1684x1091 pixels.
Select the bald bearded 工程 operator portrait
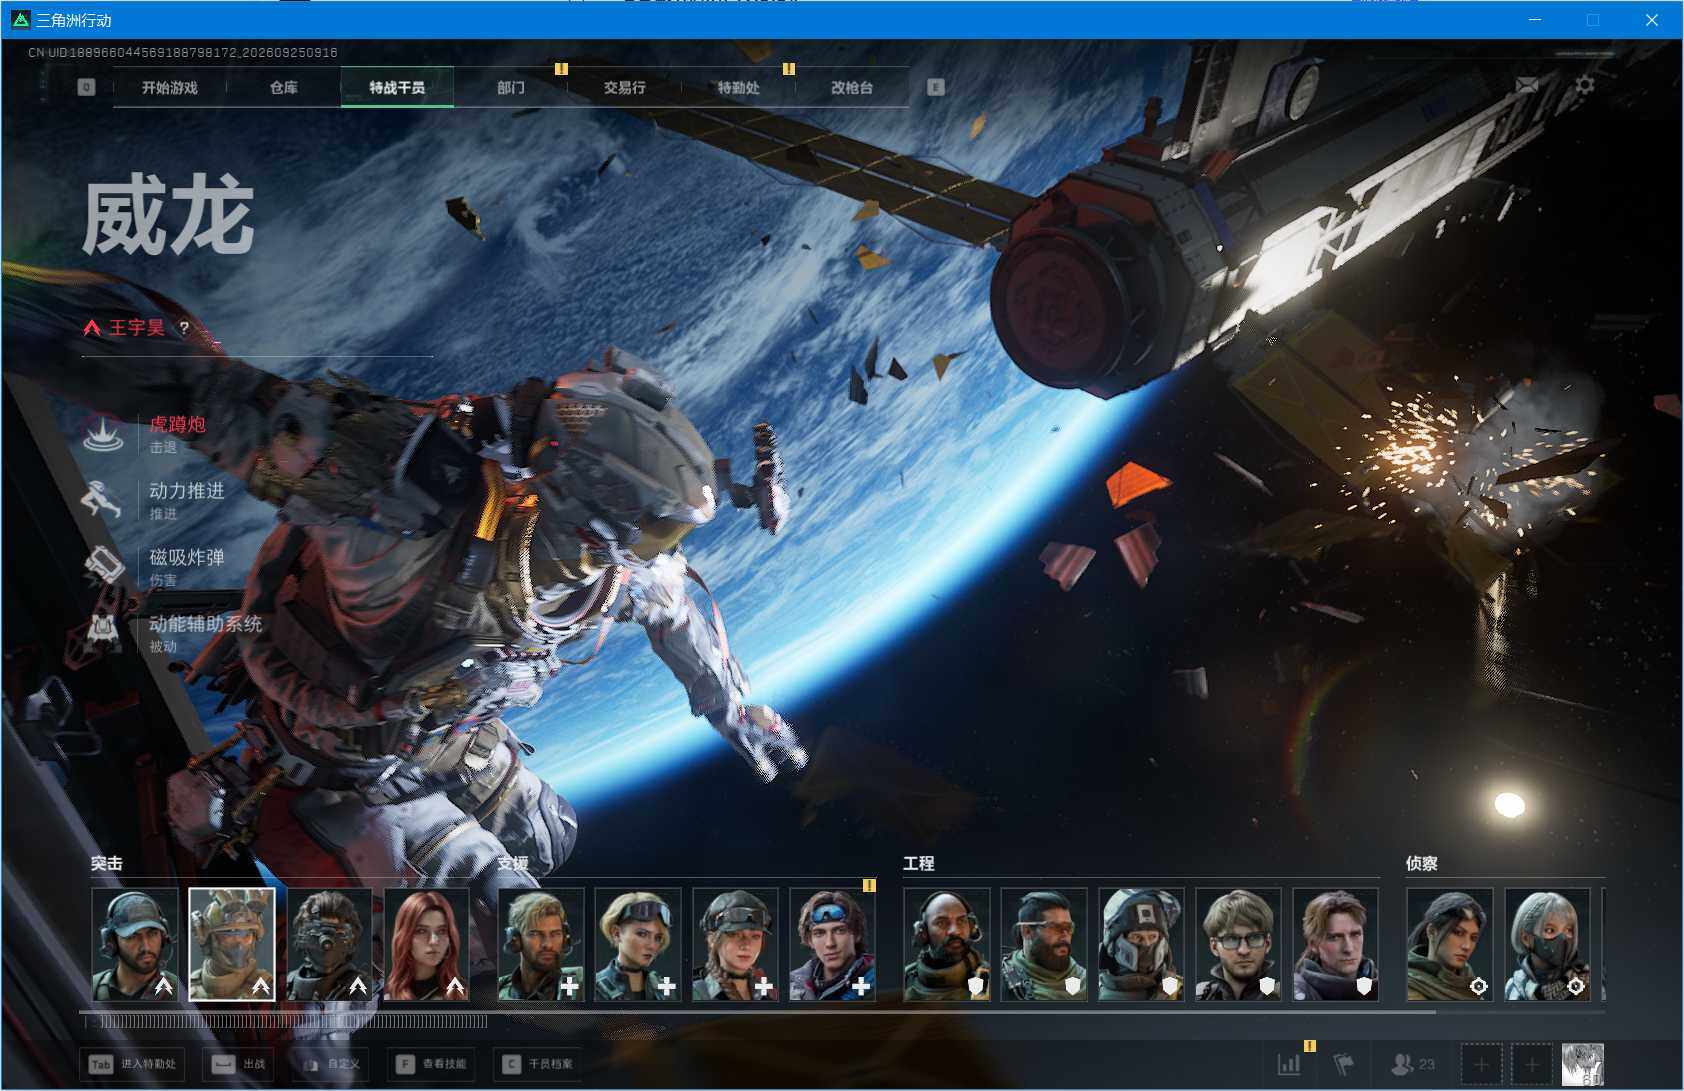pos(947,944)
